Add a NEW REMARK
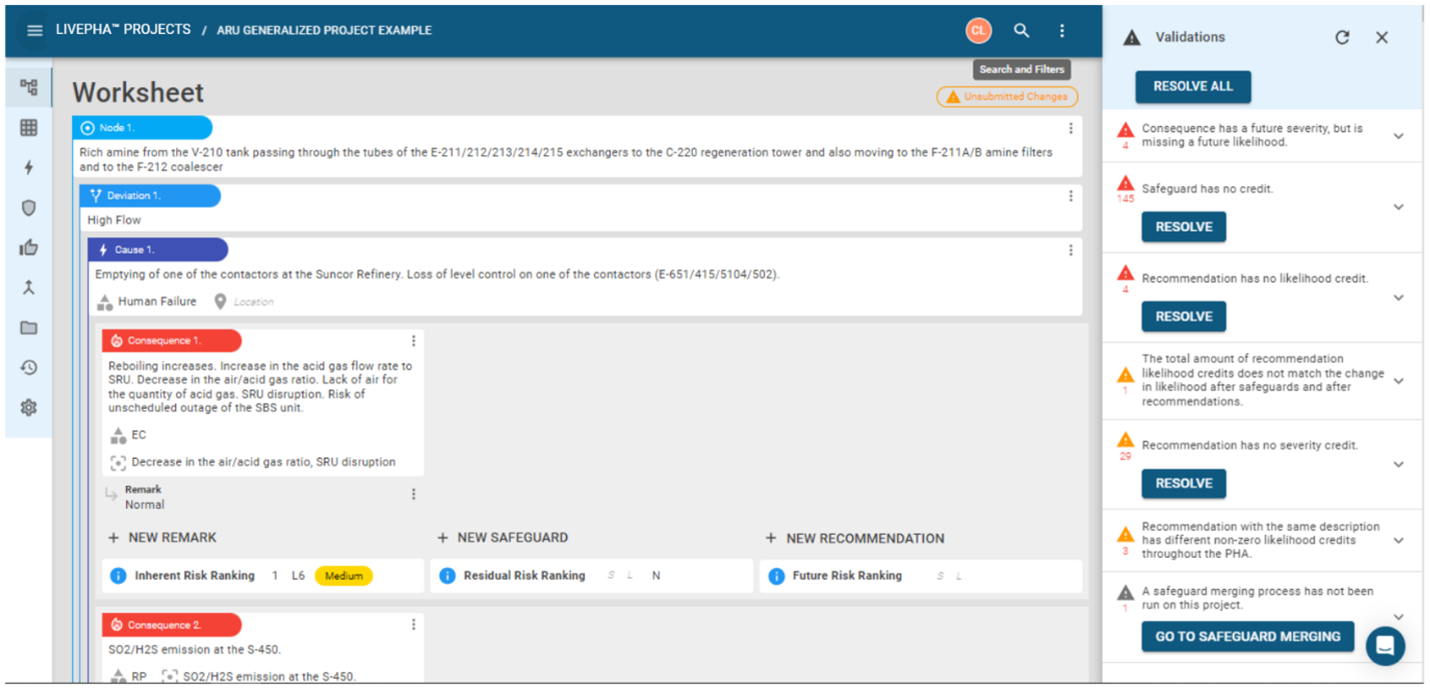Image resolution: width=1430 pixels, height=689 pixels. click(162, 538)
